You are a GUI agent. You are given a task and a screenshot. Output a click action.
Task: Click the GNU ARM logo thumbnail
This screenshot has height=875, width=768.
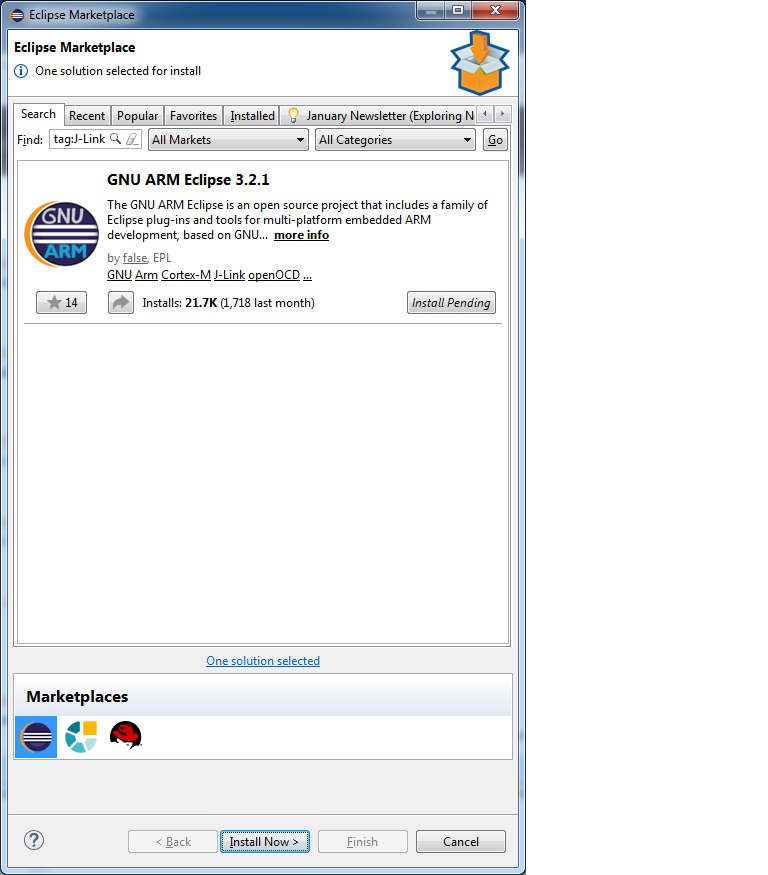pos(61,234)
